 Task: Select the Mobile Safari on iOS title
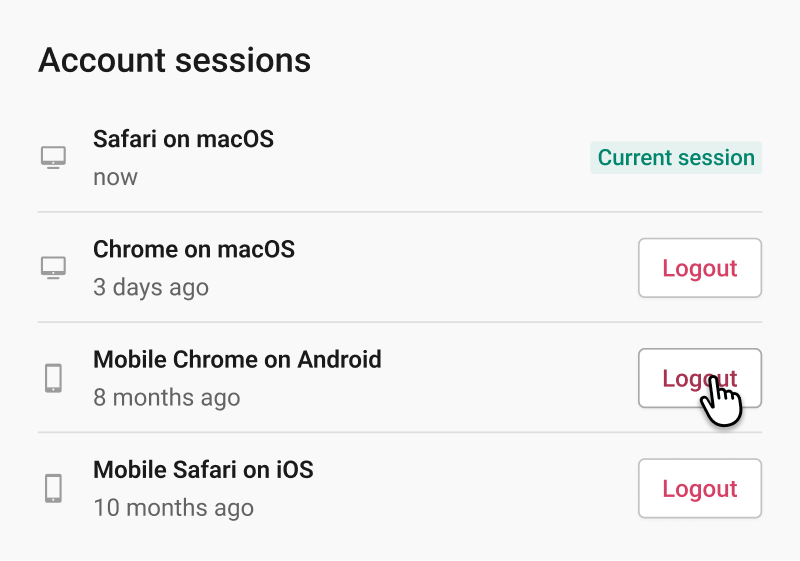coord(204,470)
